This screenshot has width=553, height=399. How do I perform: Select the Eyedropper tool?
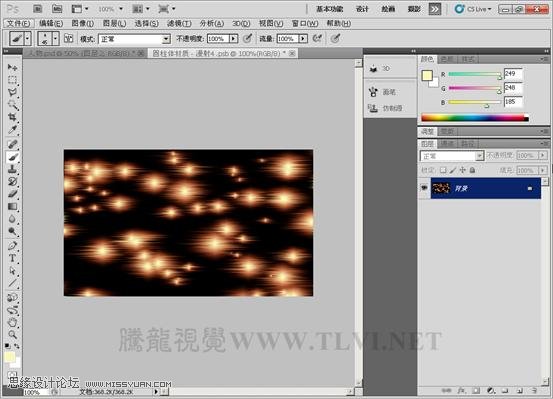tap(13, 129)
